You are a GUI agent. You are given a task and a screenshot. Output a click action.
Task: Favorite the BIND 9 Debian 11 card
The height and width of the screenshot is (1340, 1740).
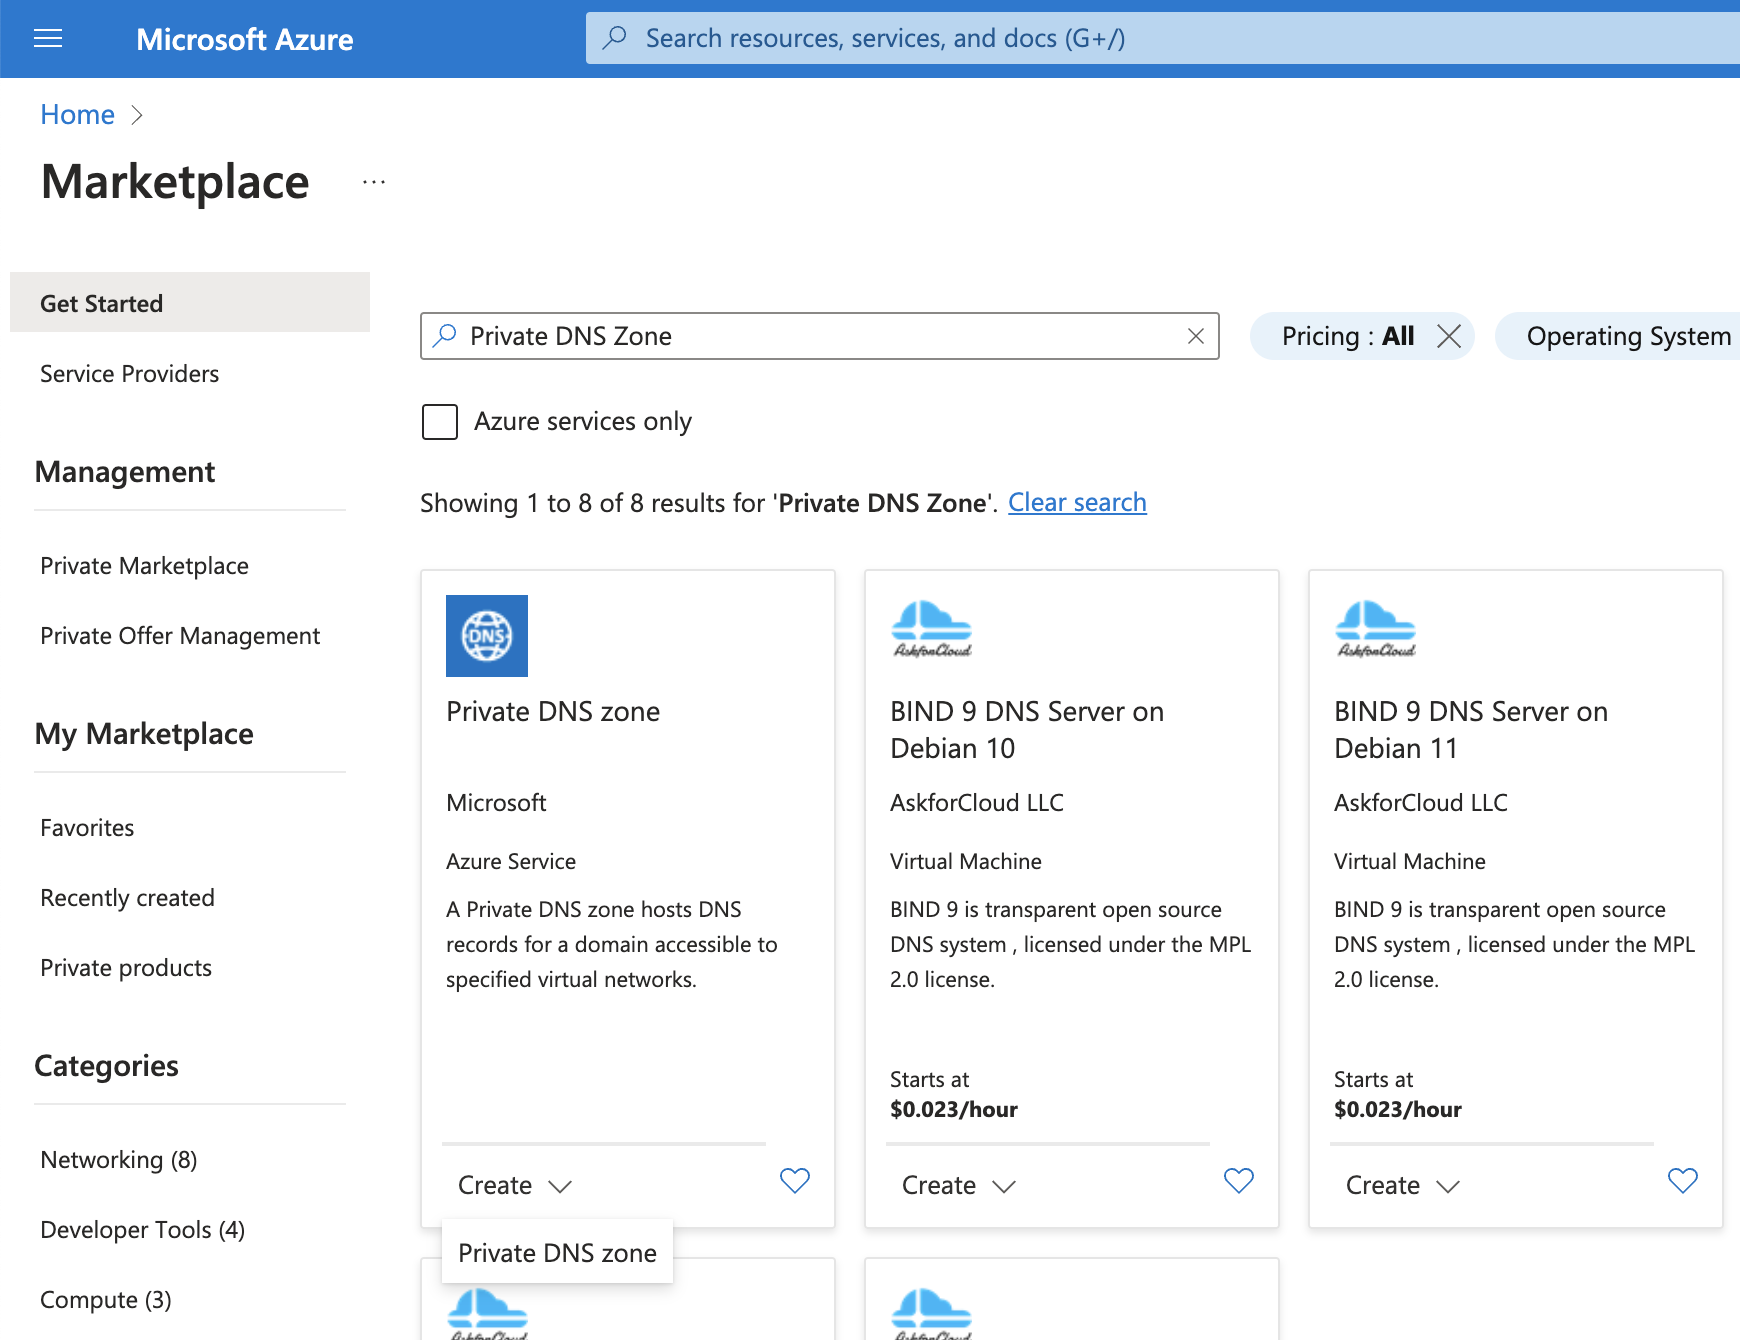[1683, 1181]
